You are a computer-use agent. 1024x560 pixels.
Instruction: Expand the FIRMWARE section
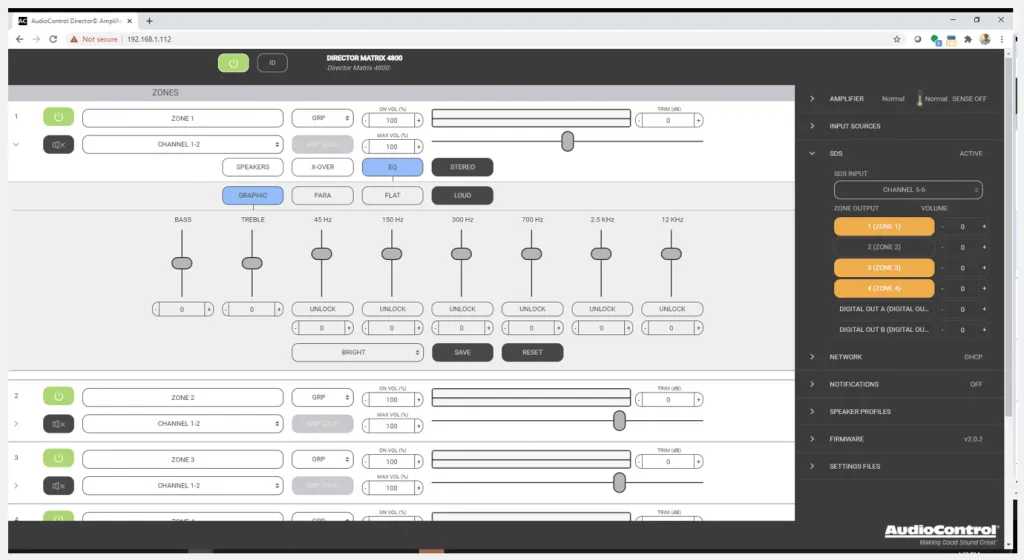812,439
